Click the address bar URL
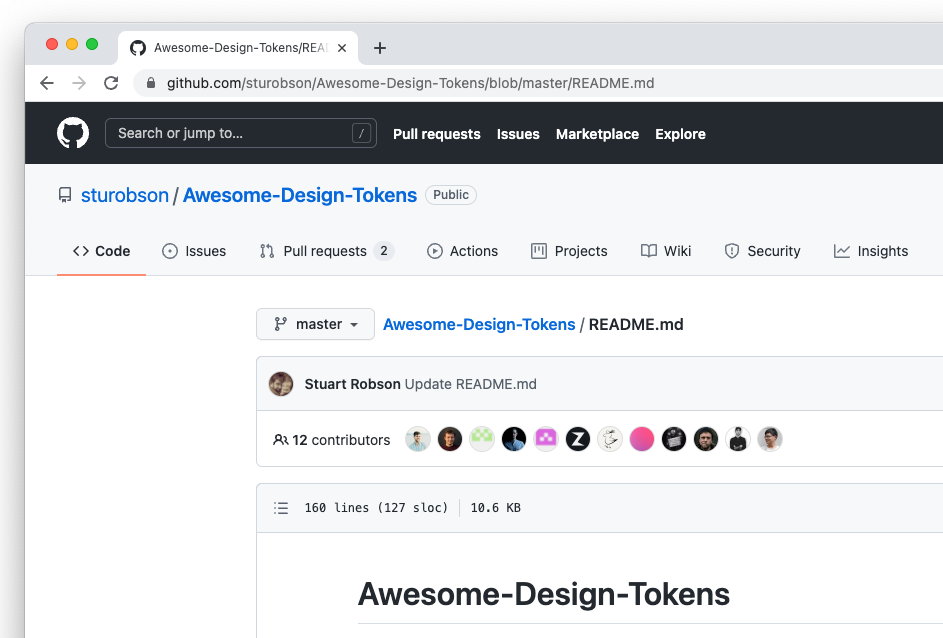The width and height of the screenshot is (943, 638). [410, 83]
